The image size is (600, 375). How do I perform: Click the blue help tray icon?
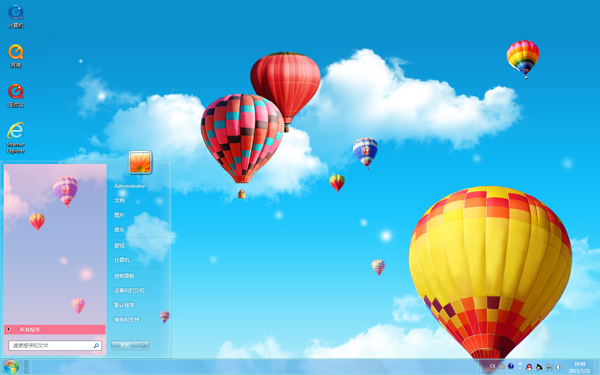[511, 367]
